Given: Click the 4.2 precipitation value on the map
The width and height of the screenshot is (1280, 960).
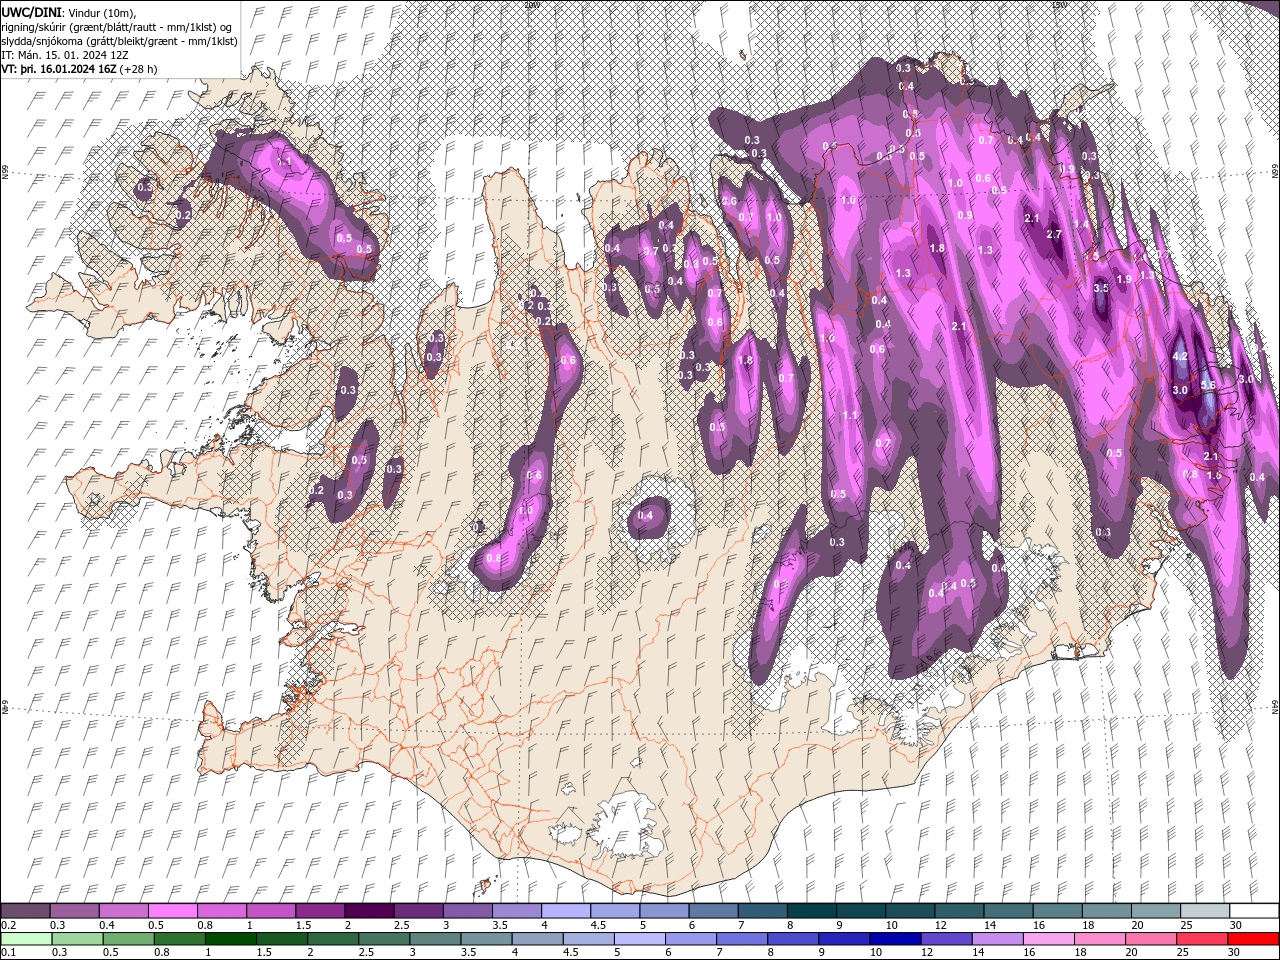Looking at the screenshot, I should tap(1179, 356).
